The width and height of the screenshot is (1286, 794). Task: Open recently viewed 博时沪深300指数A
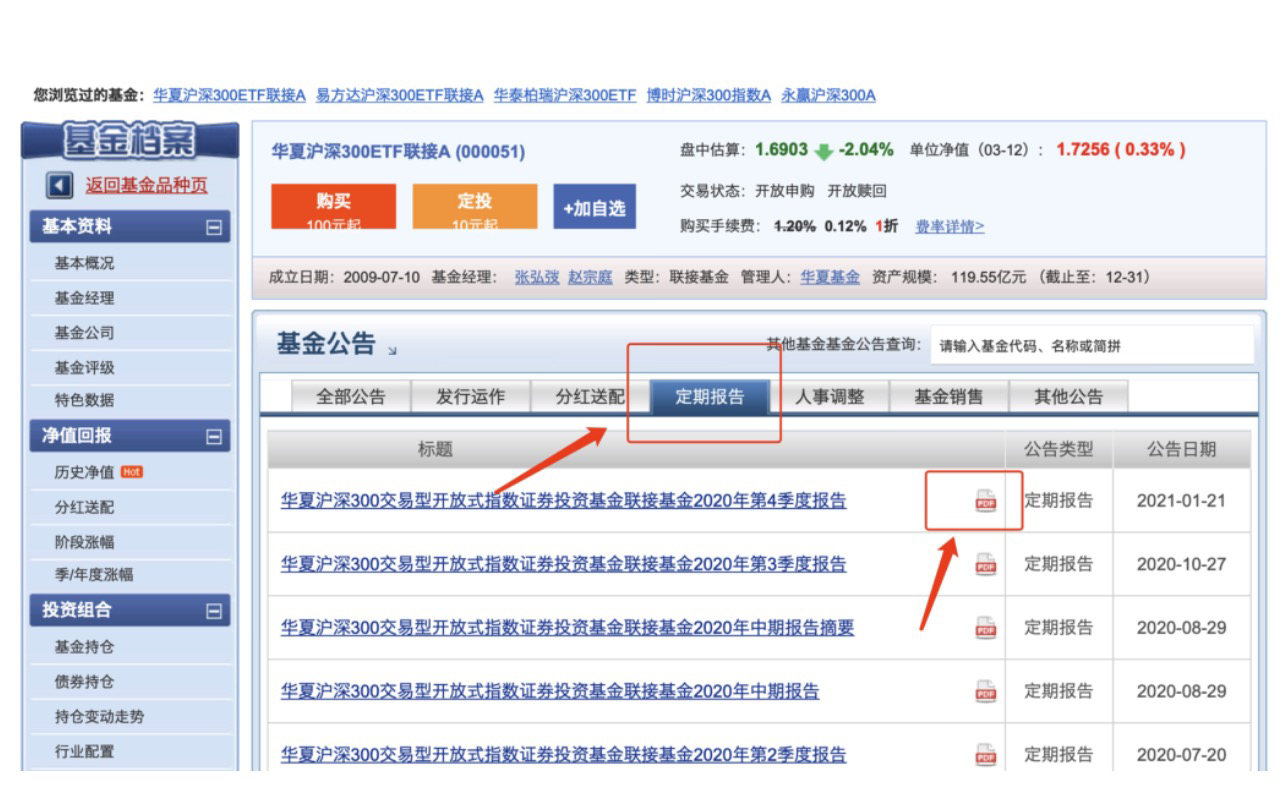point(709,95)
